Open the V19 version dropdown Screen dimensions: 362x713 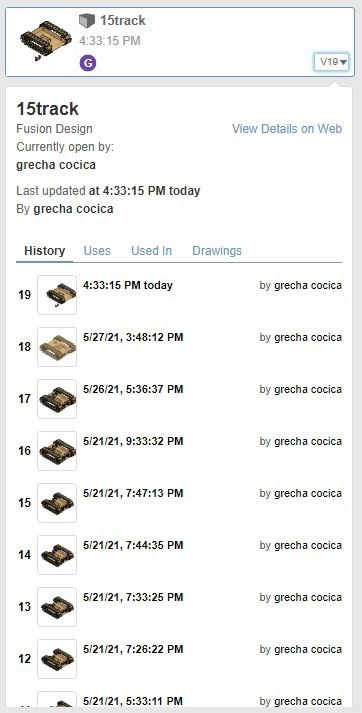332,62
